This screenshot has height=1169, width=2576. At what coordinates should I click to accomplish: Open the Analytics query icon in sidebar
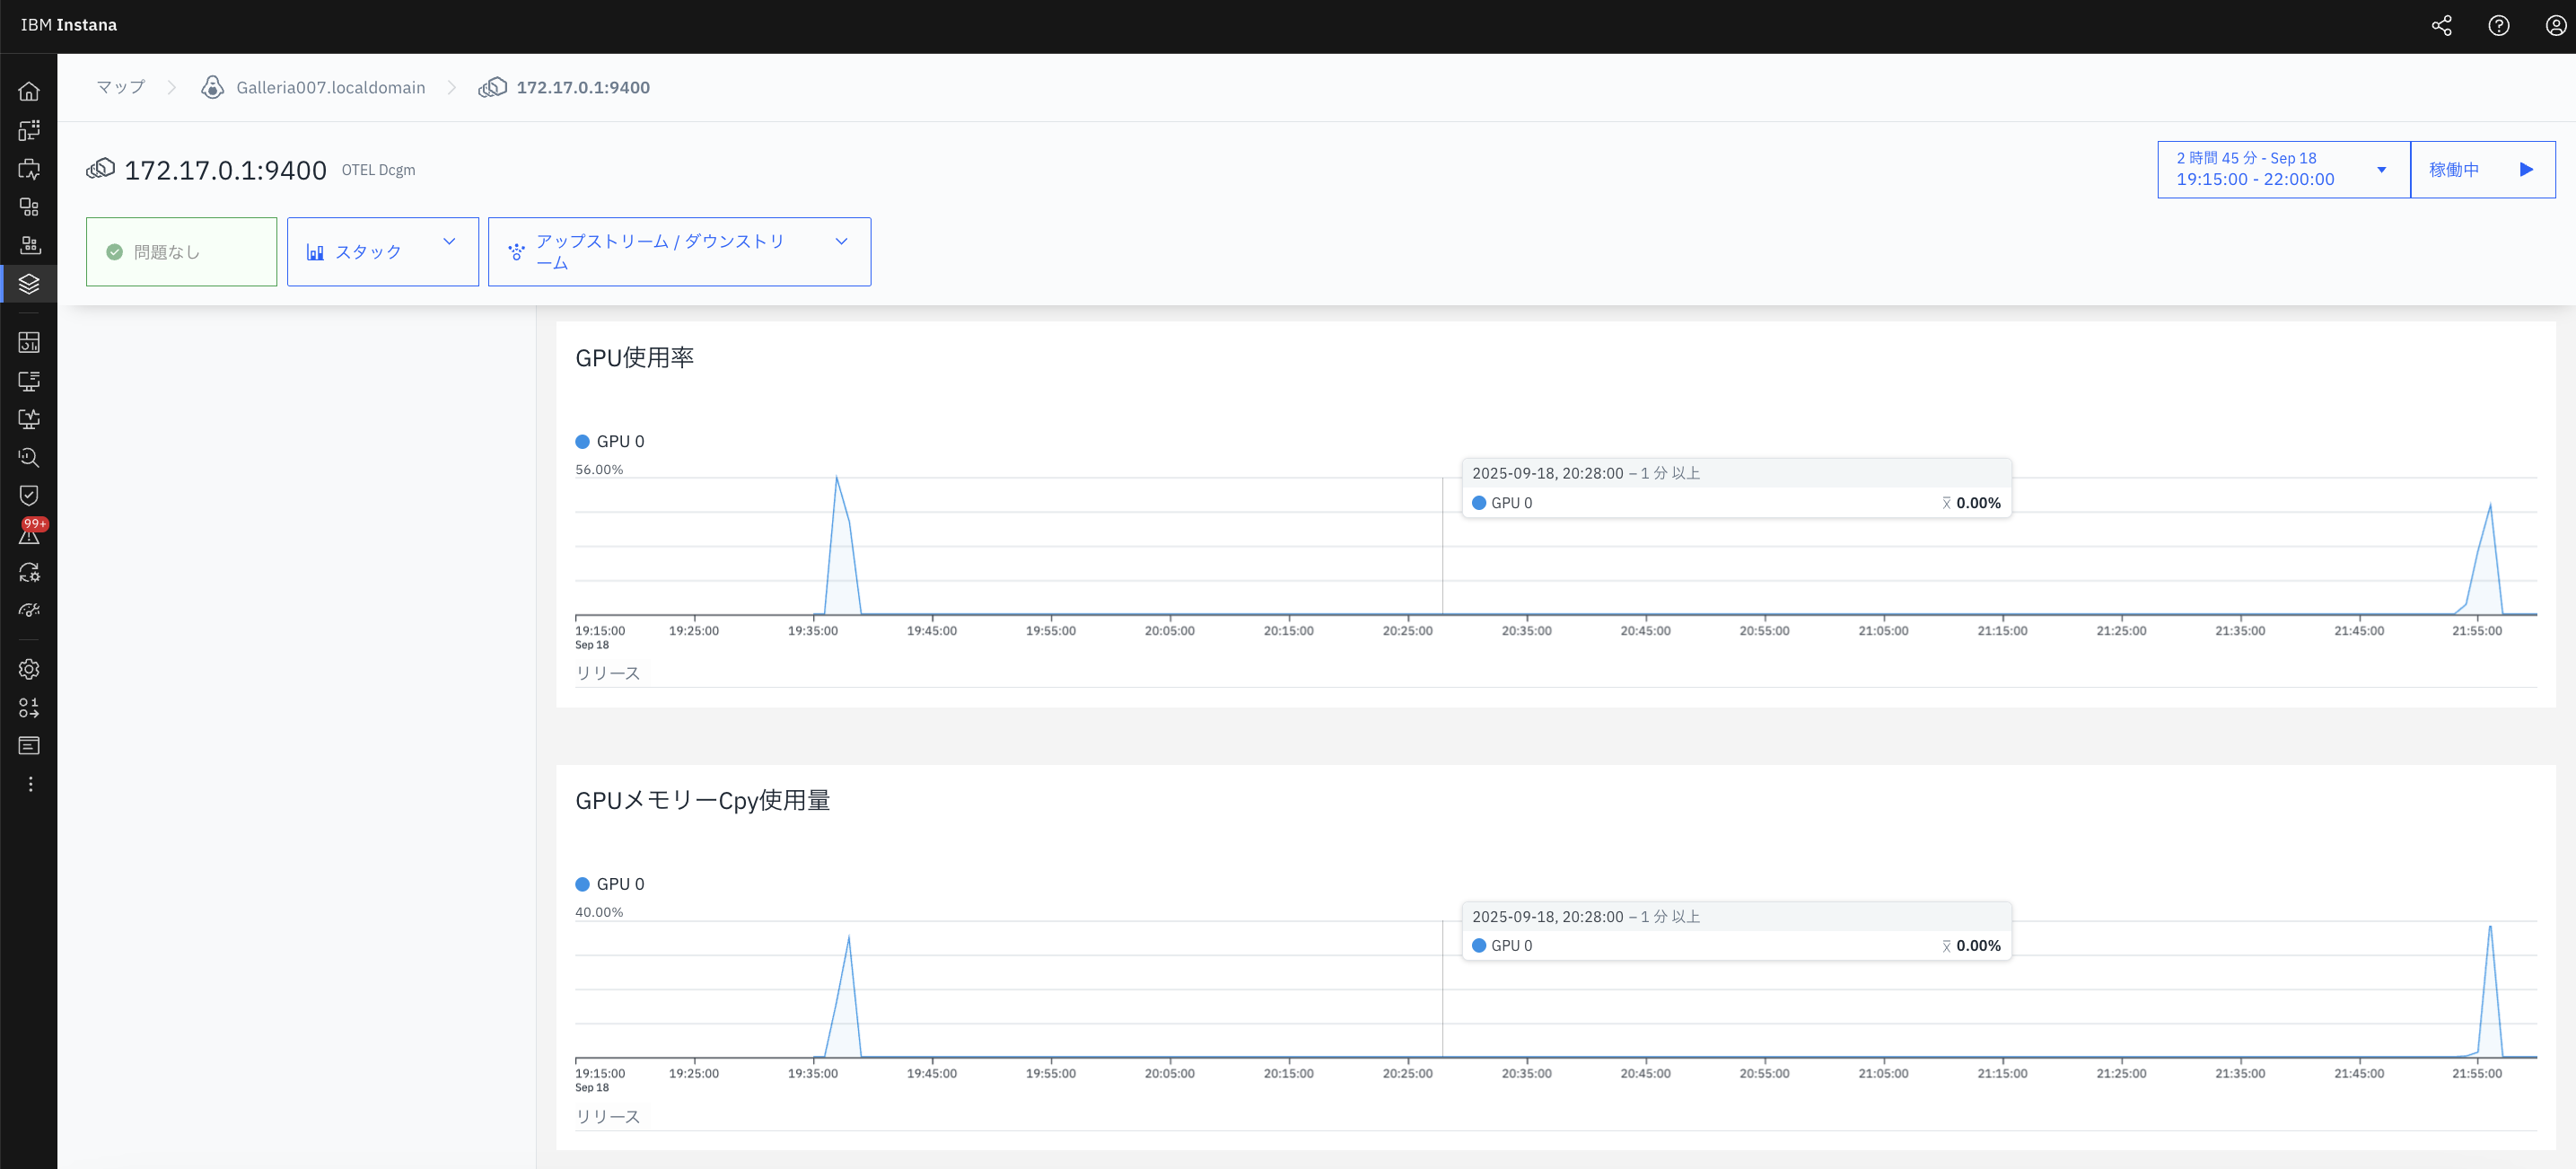coord(29,457)
